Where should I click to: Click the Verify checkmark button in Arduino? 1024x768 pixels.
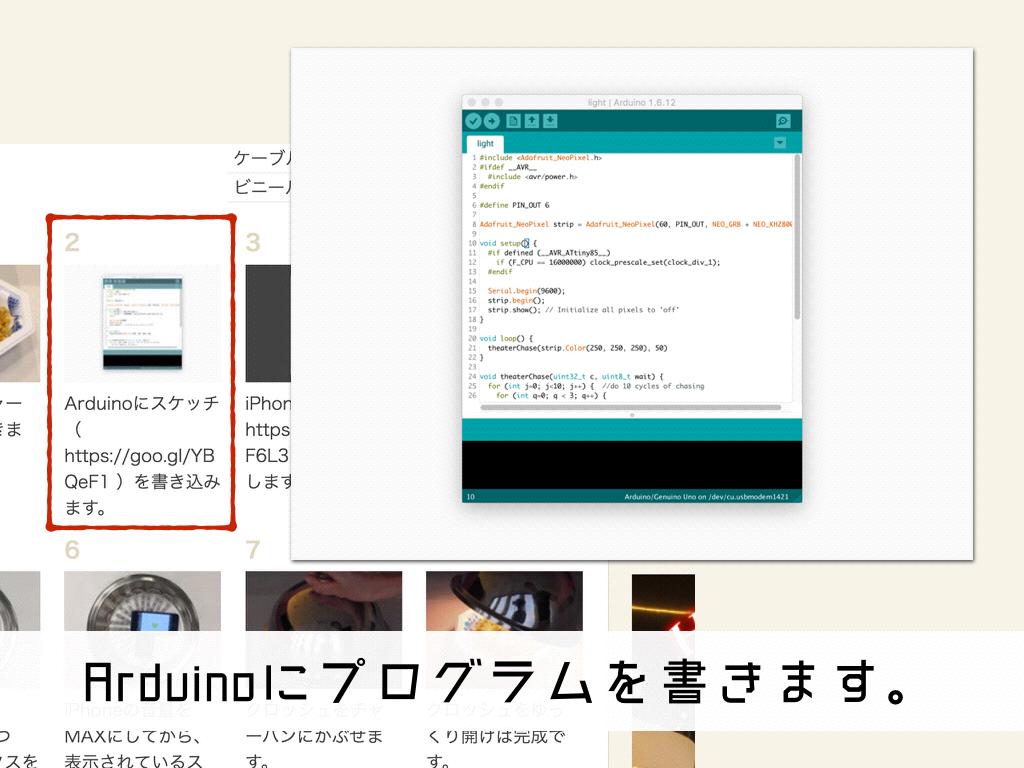473,121
